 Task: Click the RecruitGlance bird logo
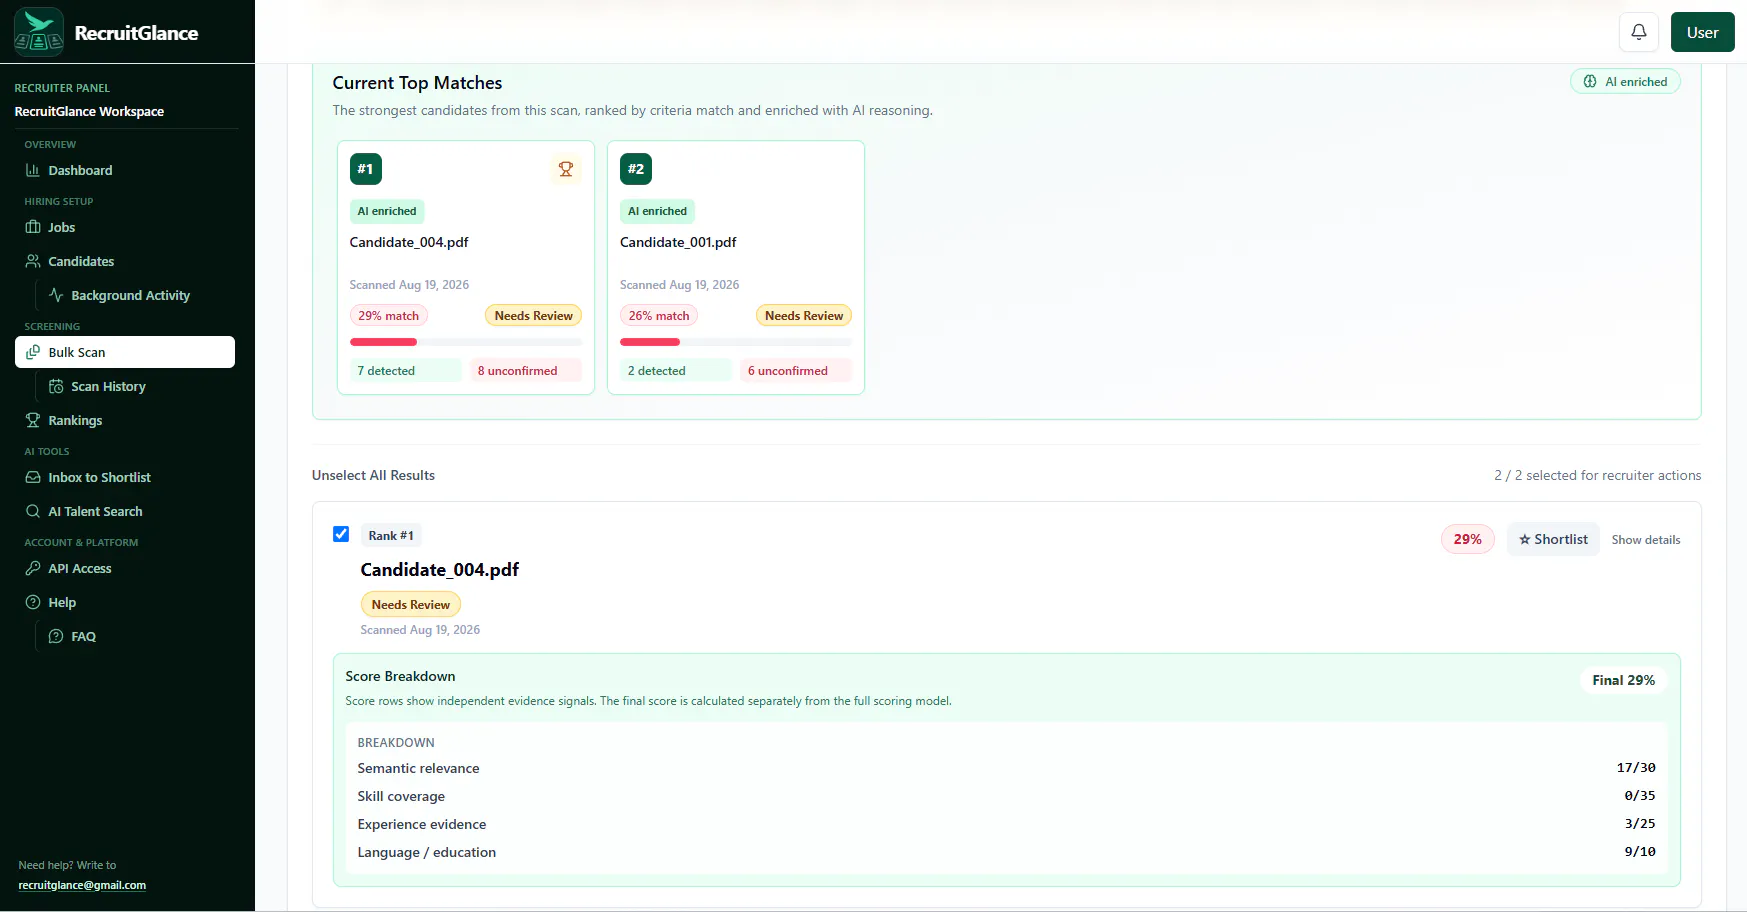[39, 32]
